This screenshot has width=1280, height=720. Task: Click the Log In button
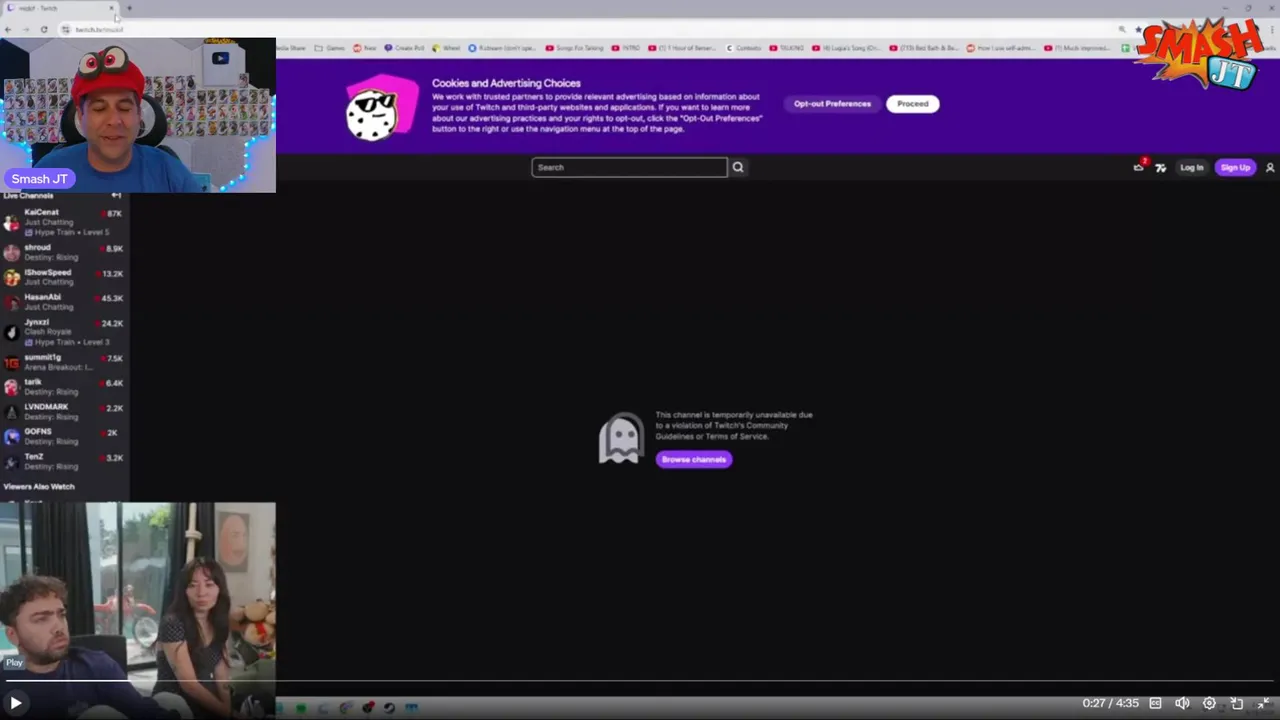[x=1191, y=167]
